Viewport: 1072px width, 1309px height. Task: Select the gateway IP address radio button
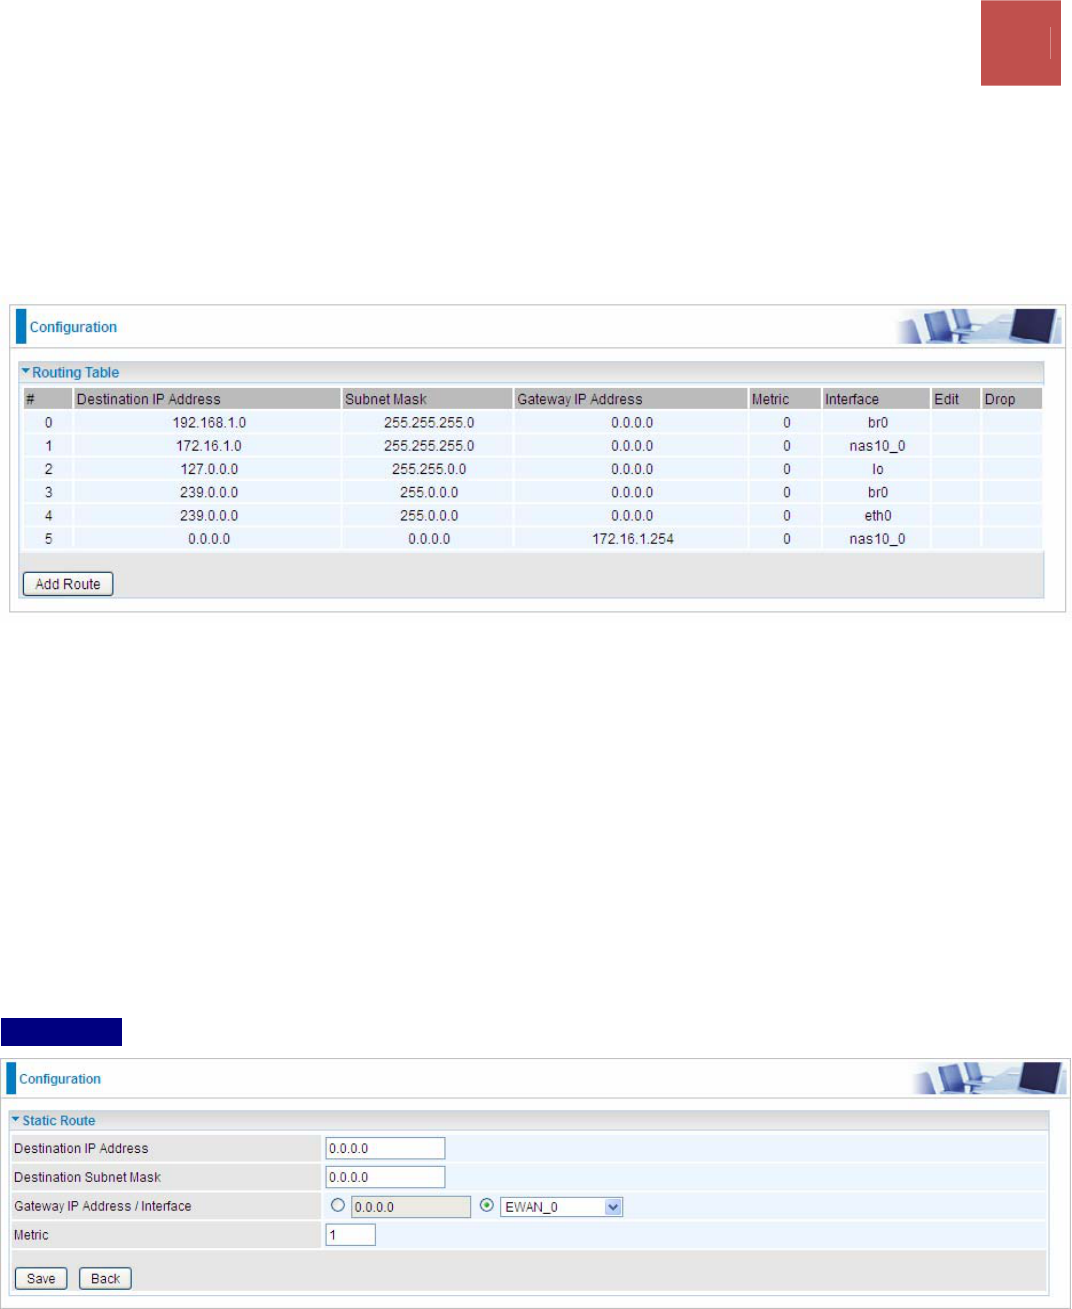338,1205
